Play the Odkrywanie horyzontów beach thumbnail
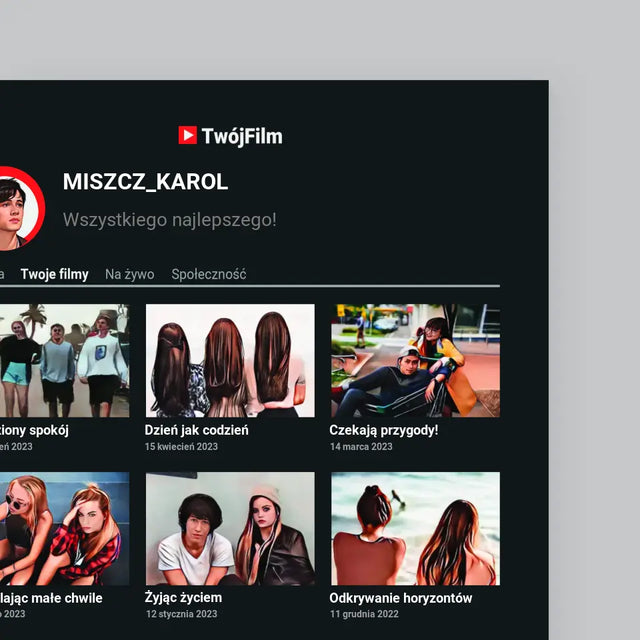The width and height of the screenshot is (640, 640). pos(415,528)
